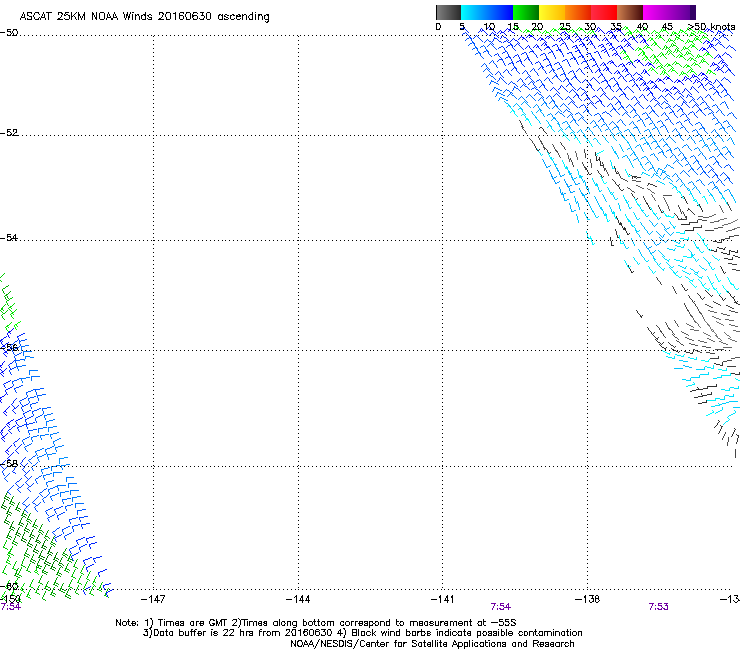Choose the dark purple 45-50 knots segment
The image size is (740, 650).
click(682, 12)
